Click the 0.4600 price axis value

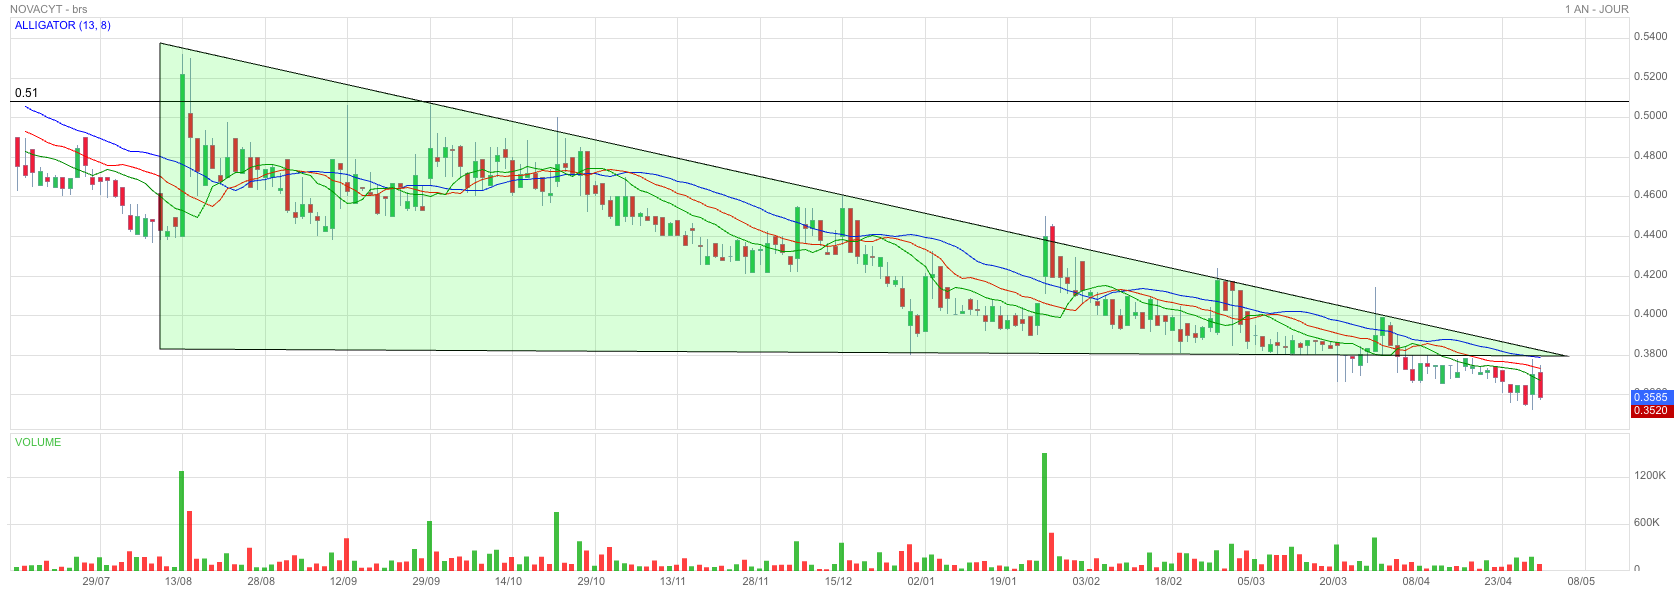tap(1651, 194)
